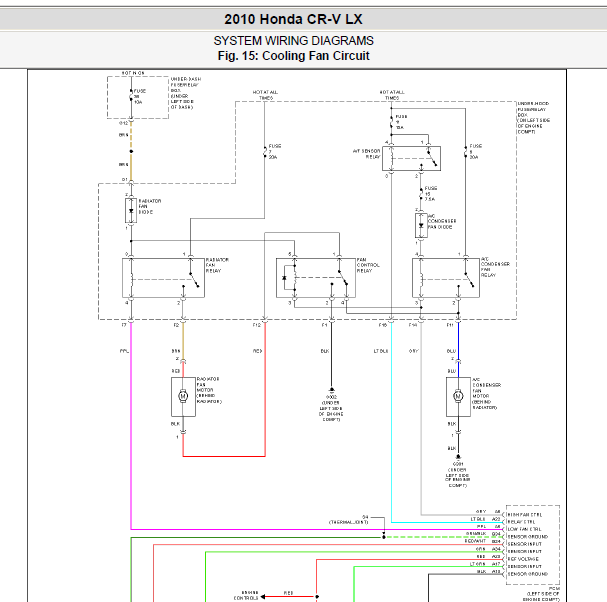Click the A/C Condenser Fan Motor symbol
The width and height of the screenshot is (607, 602).
coord(458,396)
